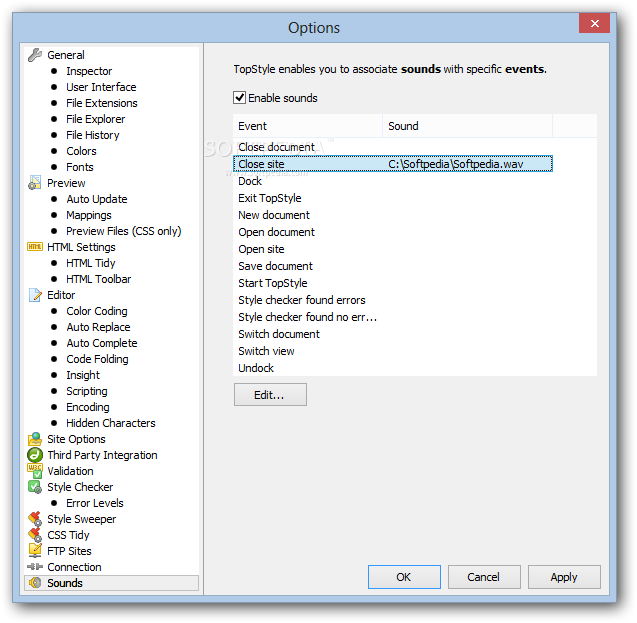Select the Switch document event
This screenshot has width=637, height=623.
click(279, 334)
